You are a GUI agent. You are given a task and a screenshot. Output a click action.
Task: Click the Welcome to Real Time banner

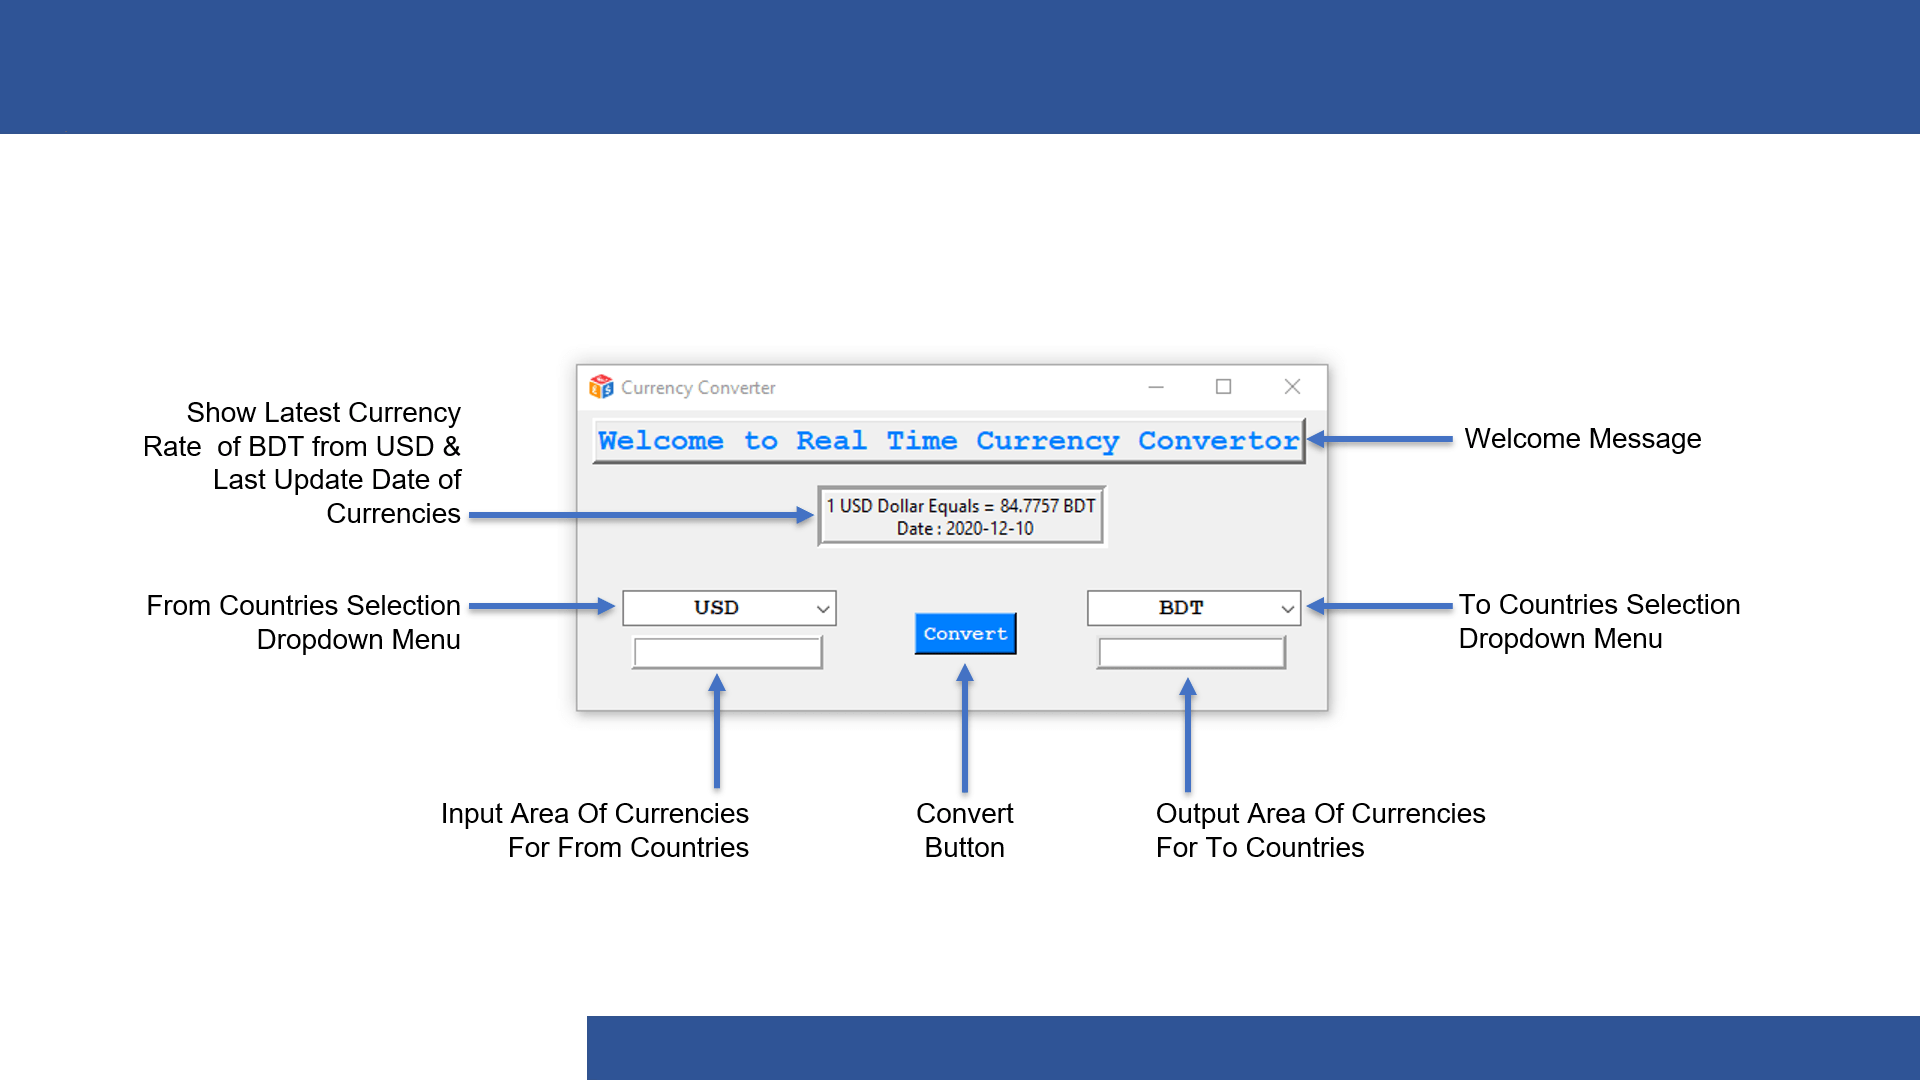pyautogui.click(x=948, y=441)
